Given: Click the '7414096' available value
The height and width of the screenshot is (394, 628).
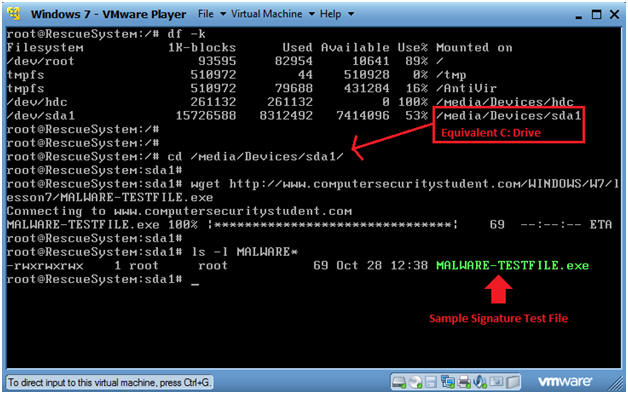Looking at the screenshot, I should tap(362, 116).
